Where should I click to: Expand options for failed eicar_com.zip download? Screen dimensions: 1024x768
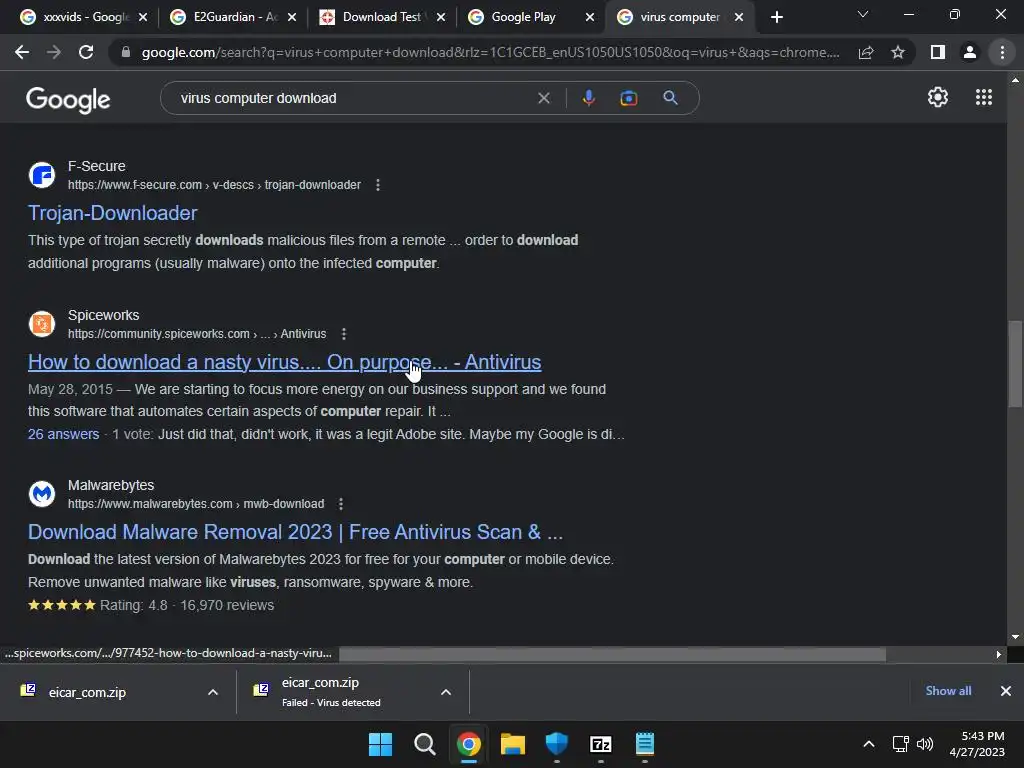pos(446,692)
